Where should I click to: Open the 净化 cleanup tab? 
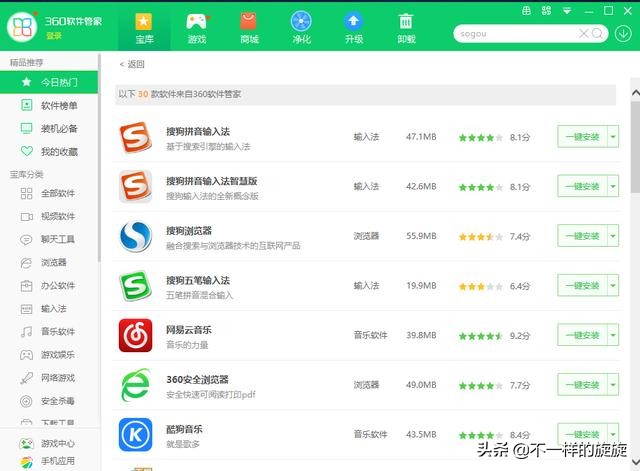(x=301, y=28)
